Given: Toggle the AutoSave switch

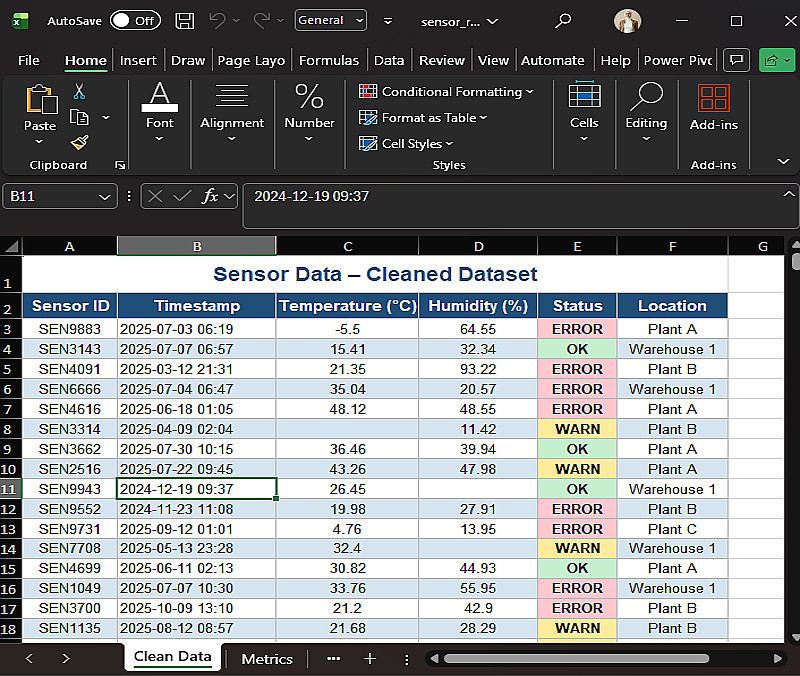Looking at the screenshot, I should click(134, 20).
